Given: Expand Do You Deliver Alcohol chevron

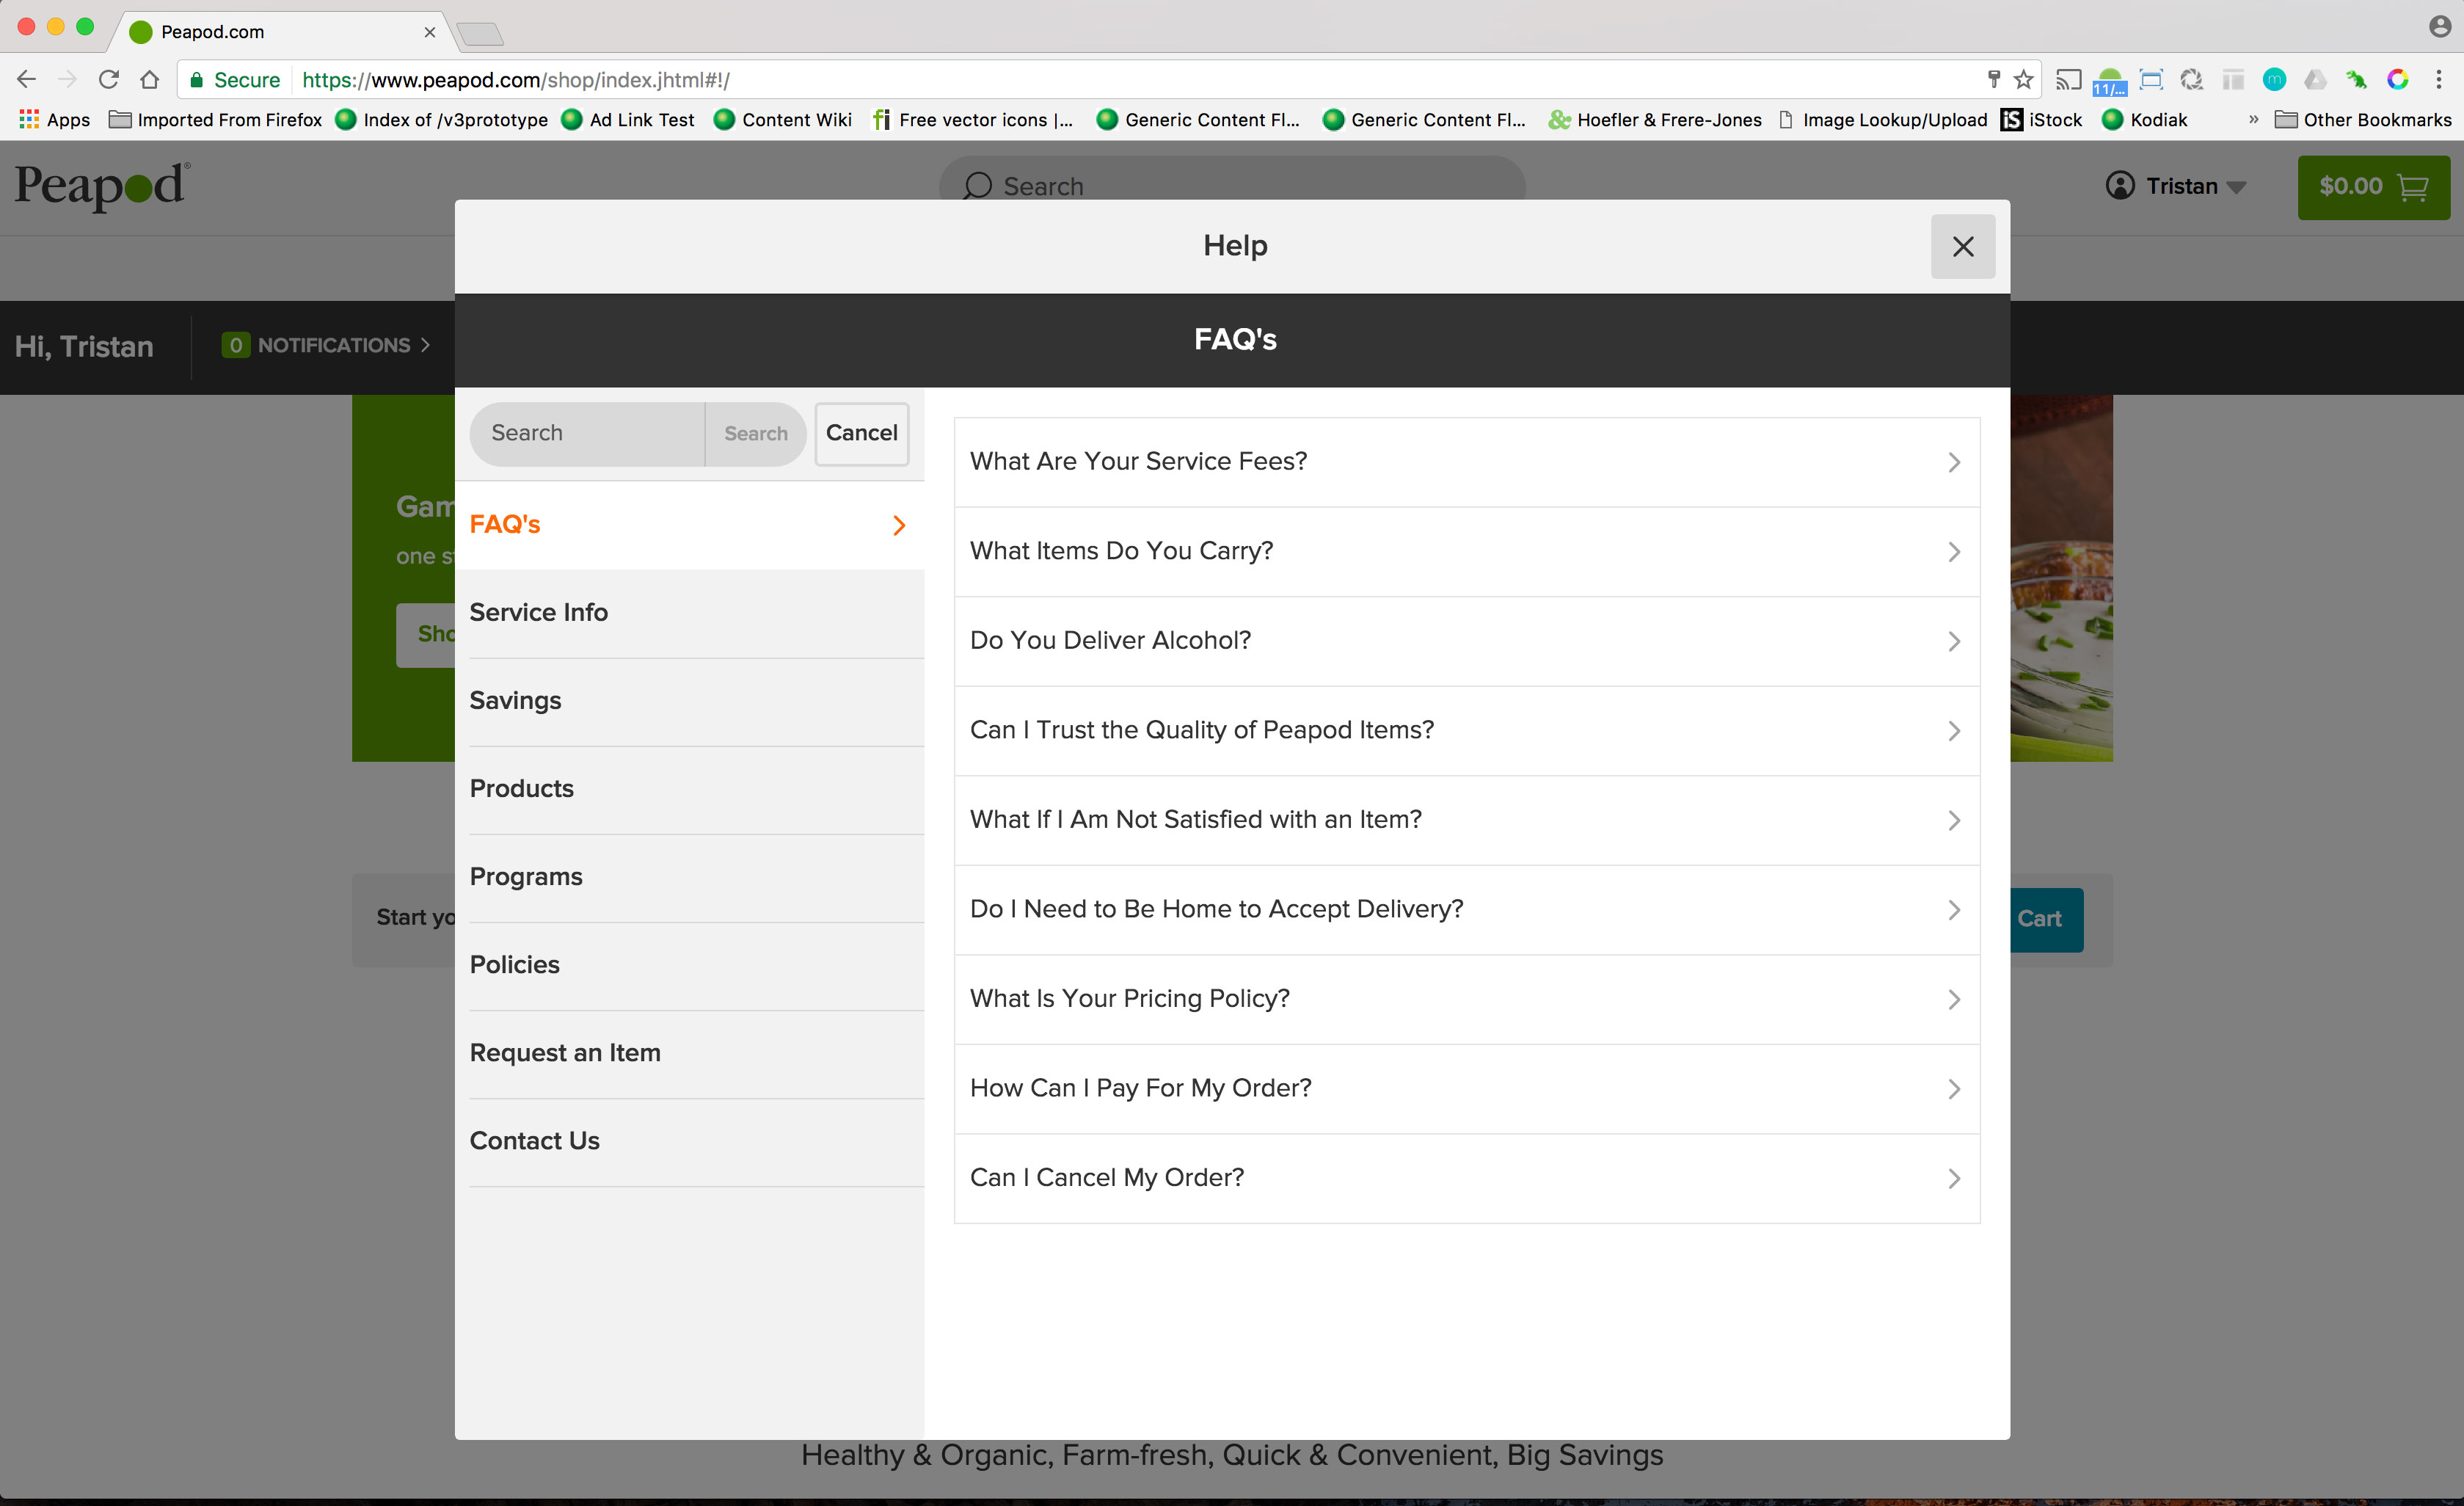Looking at the screenshot, I should click(1953, 641).
